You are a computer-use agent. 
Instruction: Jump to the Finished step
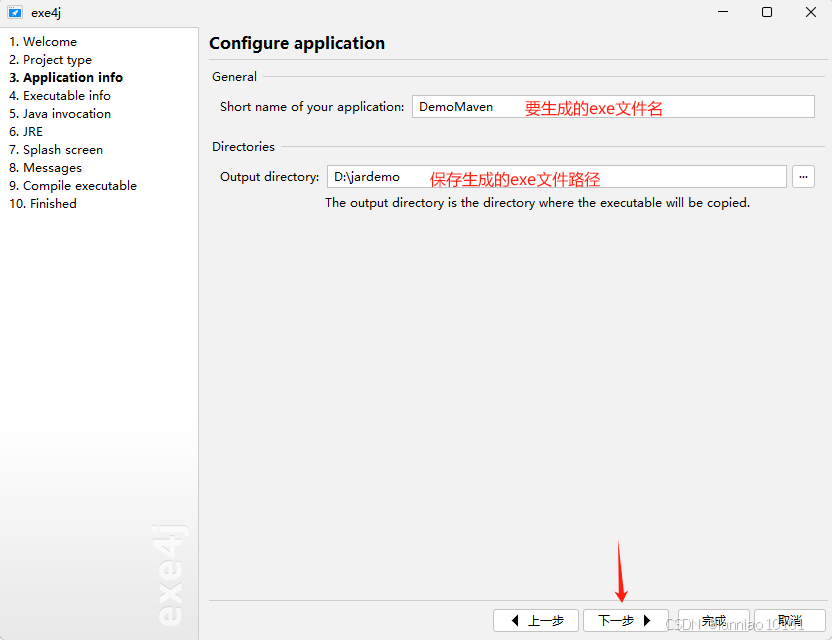coord(43,204)
